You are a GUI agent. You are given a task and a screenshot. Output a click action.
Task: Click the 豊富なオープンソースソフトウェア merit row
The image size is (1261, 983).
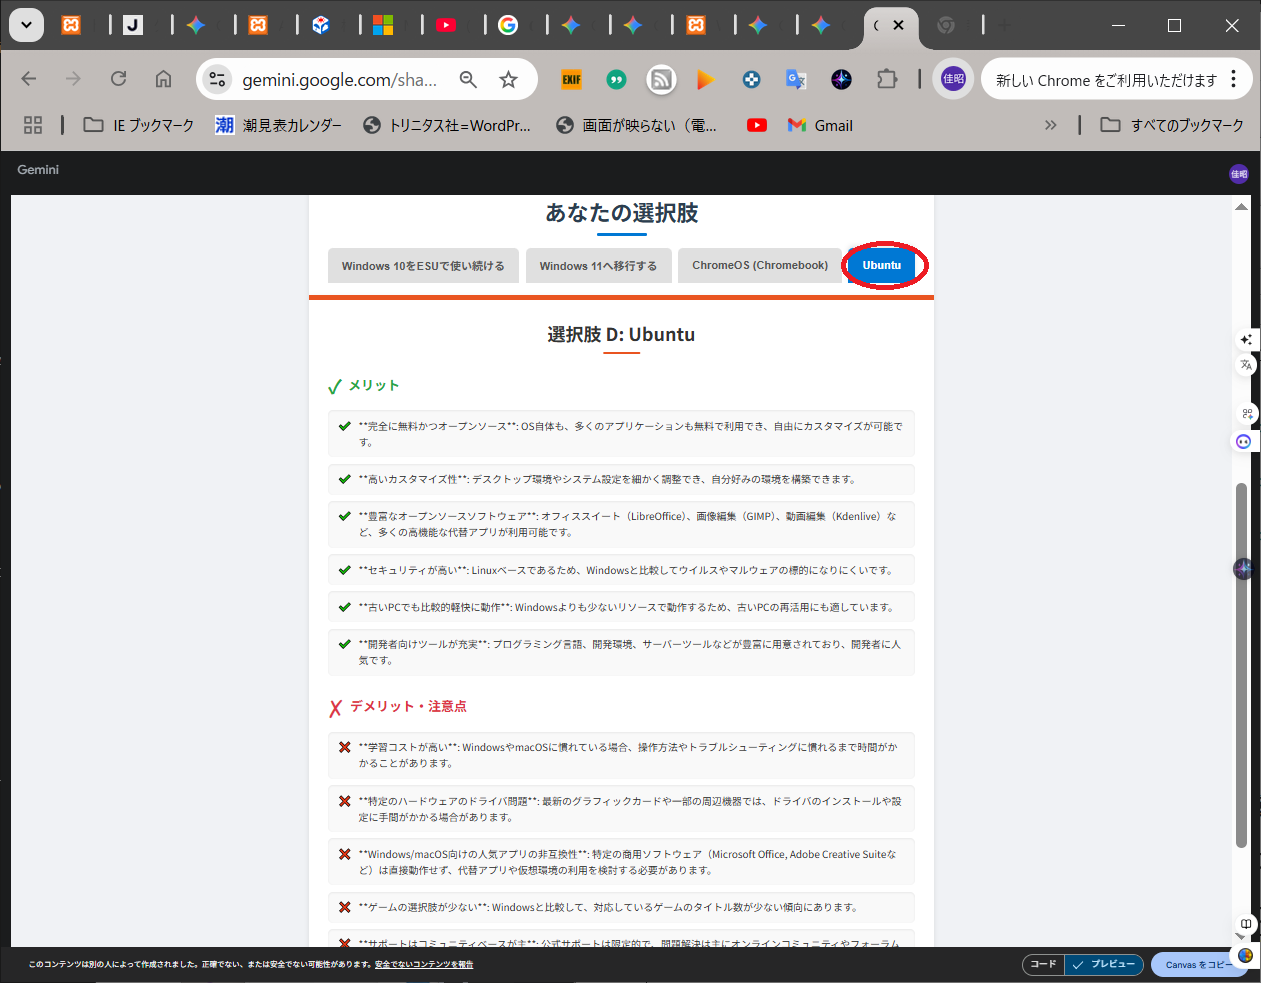[x=621, y=524]
